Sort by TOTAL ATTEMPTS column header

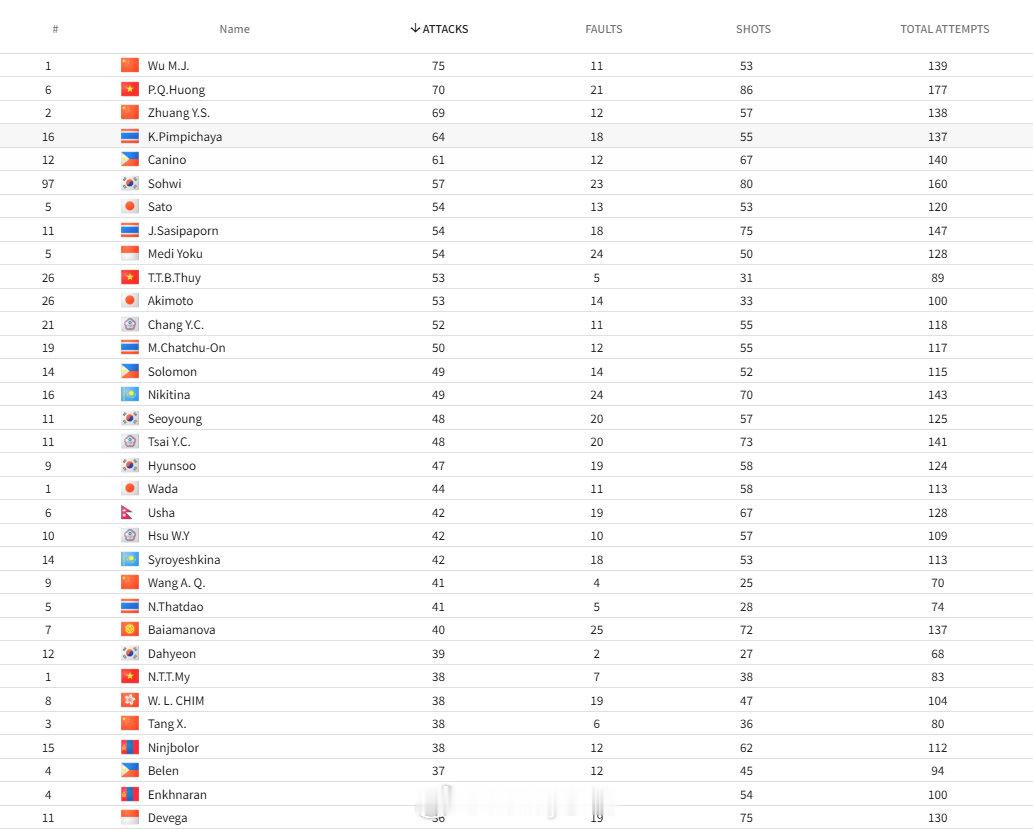coord(945,29)
